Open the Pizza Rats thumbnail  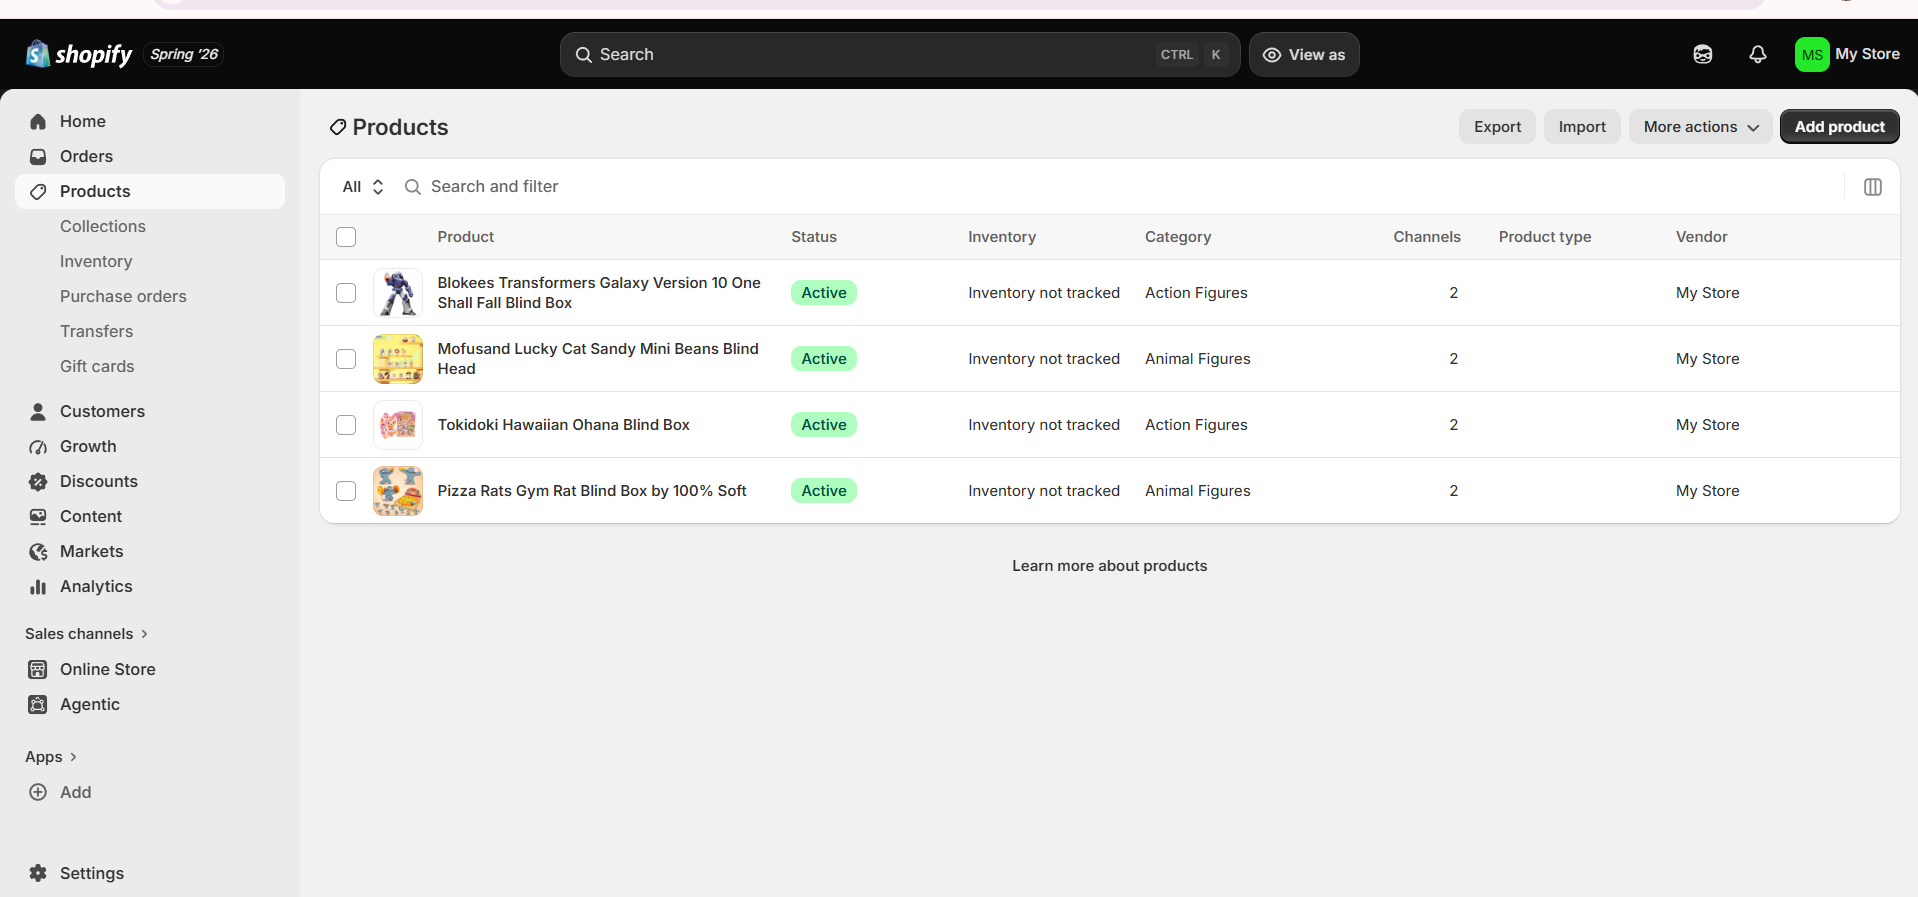pos(398,491)
